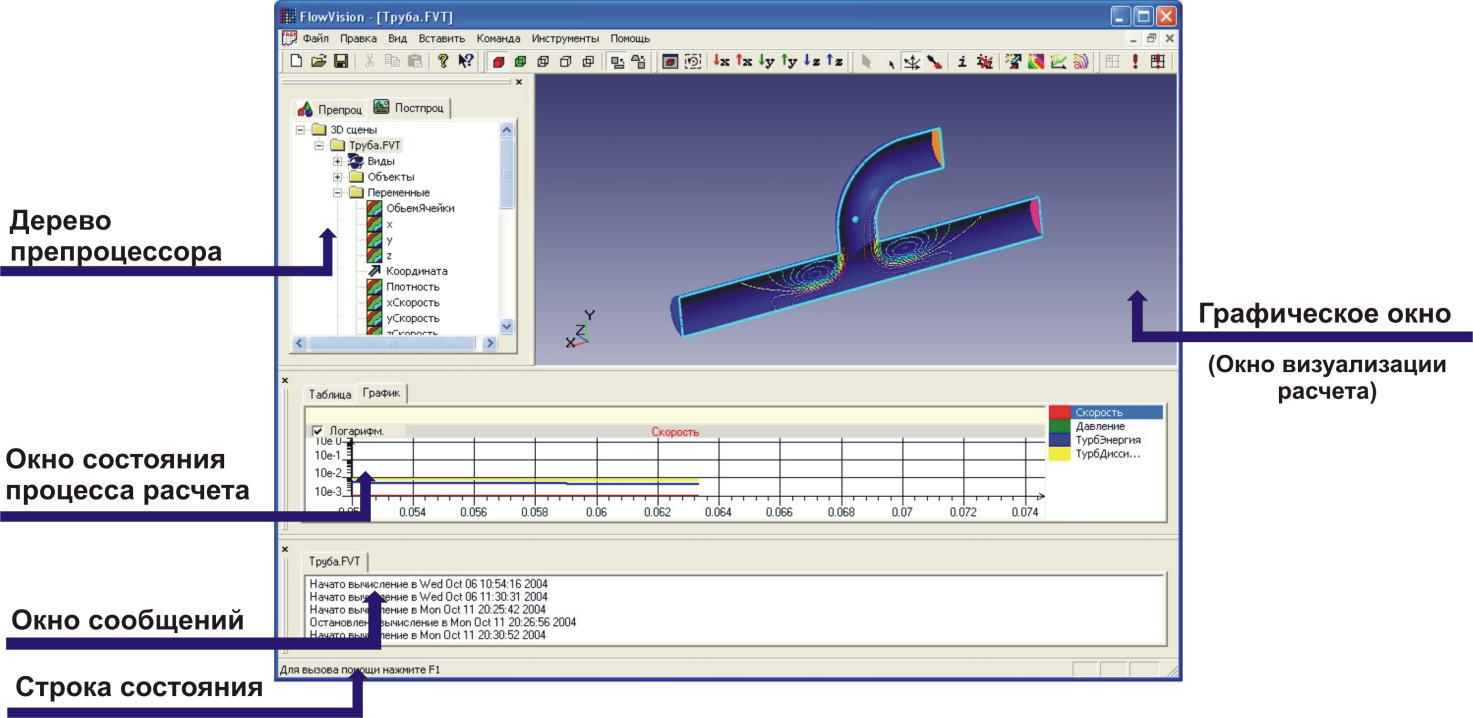
Task: Click the context help arrow-question icon
Action: point(465,61)
